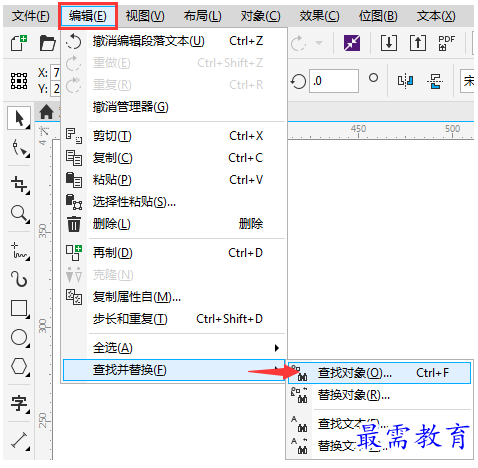Choose 再制(D) menu entry

point(174,253)
